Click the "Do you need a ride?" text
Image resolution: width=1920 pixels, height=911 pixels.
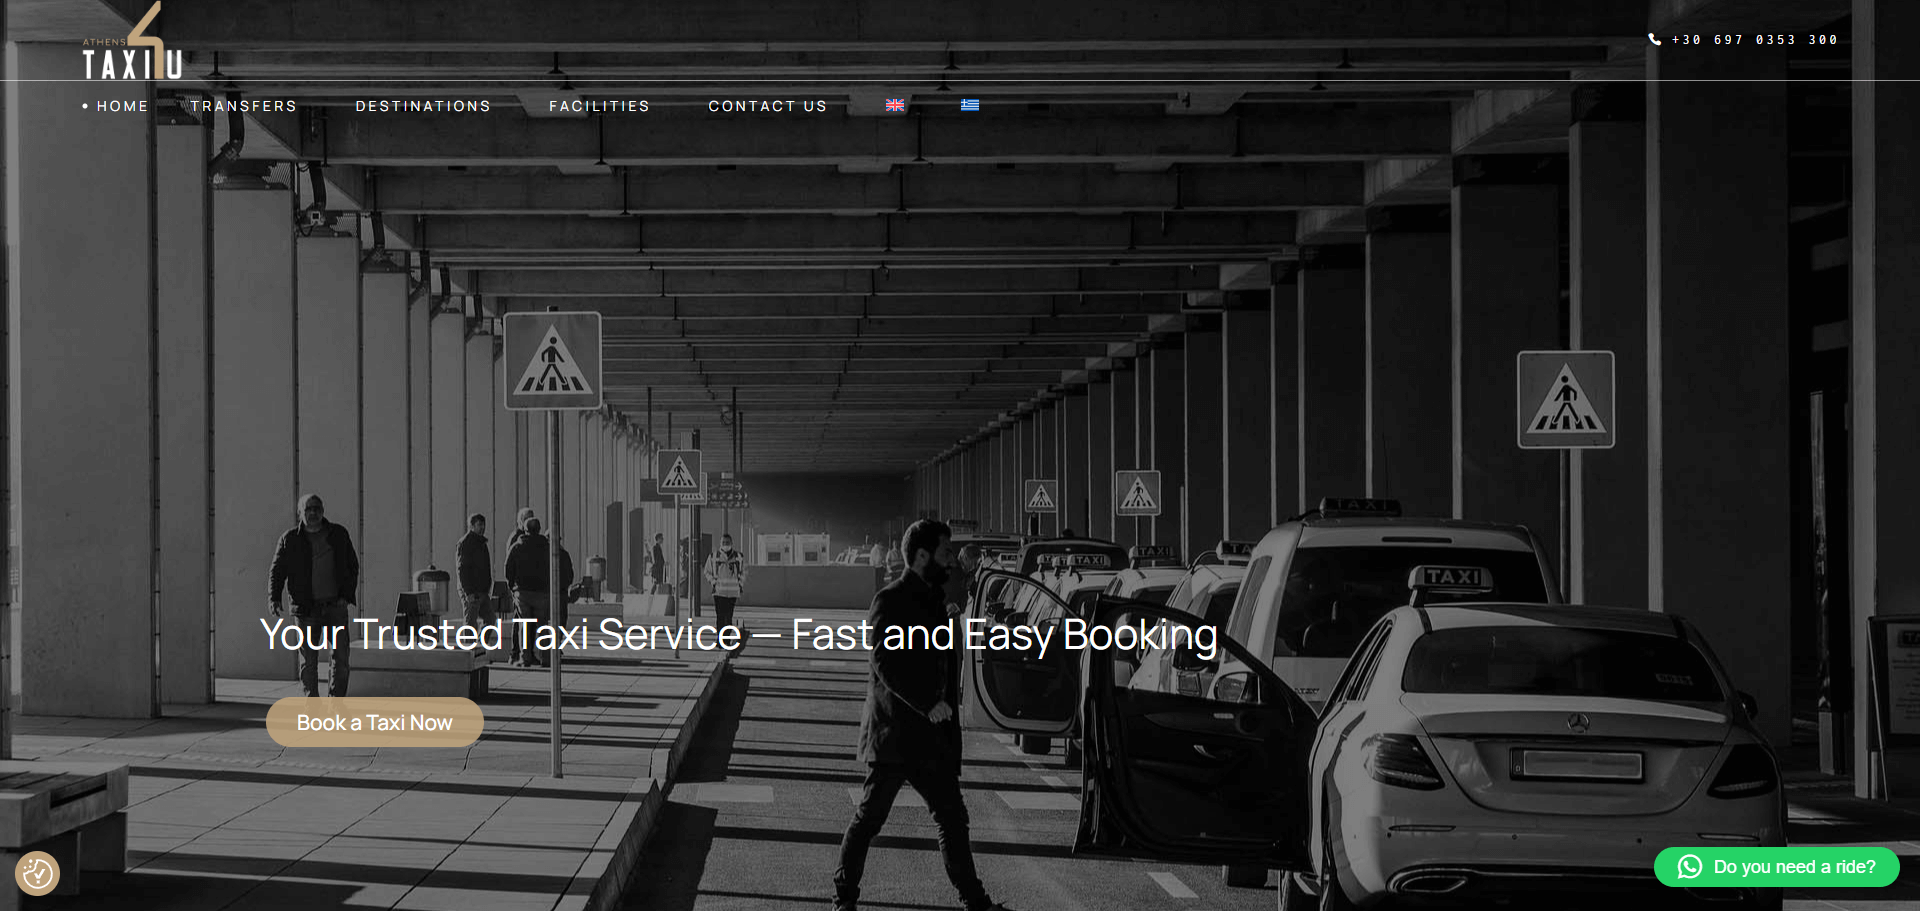[x=1794, y=867]
